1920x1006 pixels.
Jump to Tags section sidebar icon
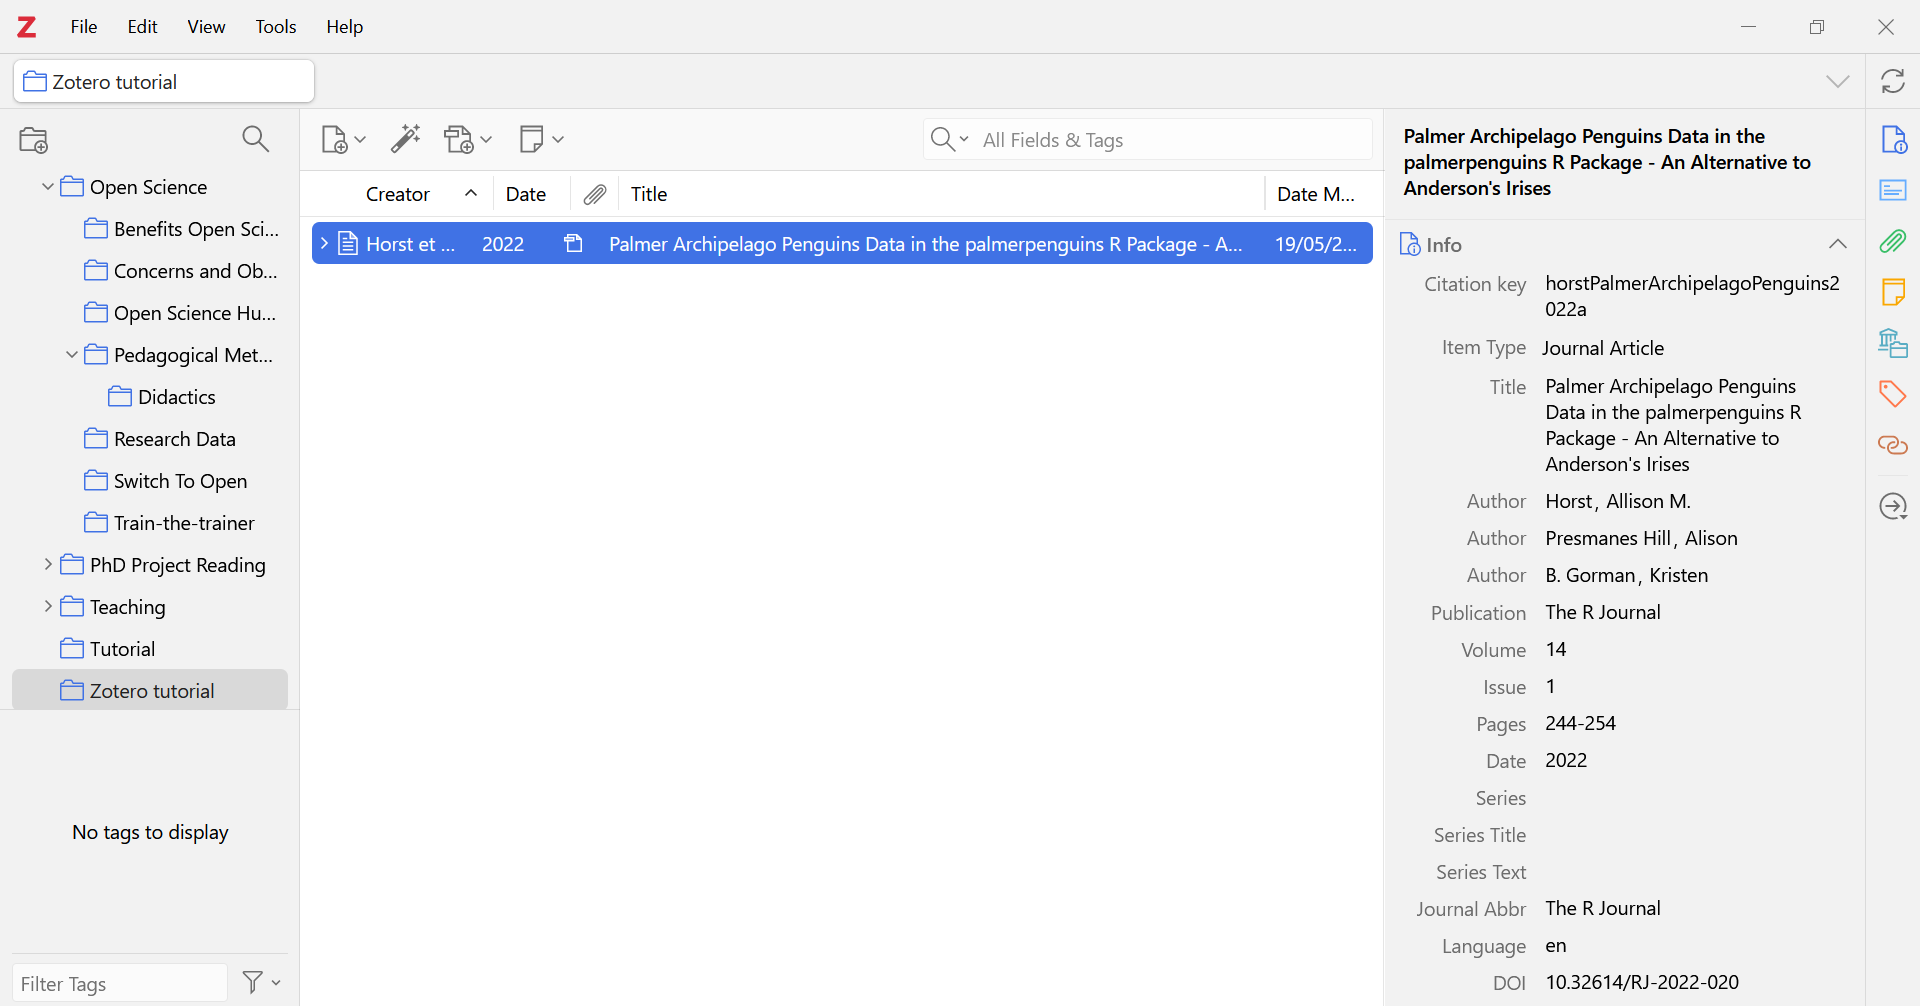[1893, 394]
